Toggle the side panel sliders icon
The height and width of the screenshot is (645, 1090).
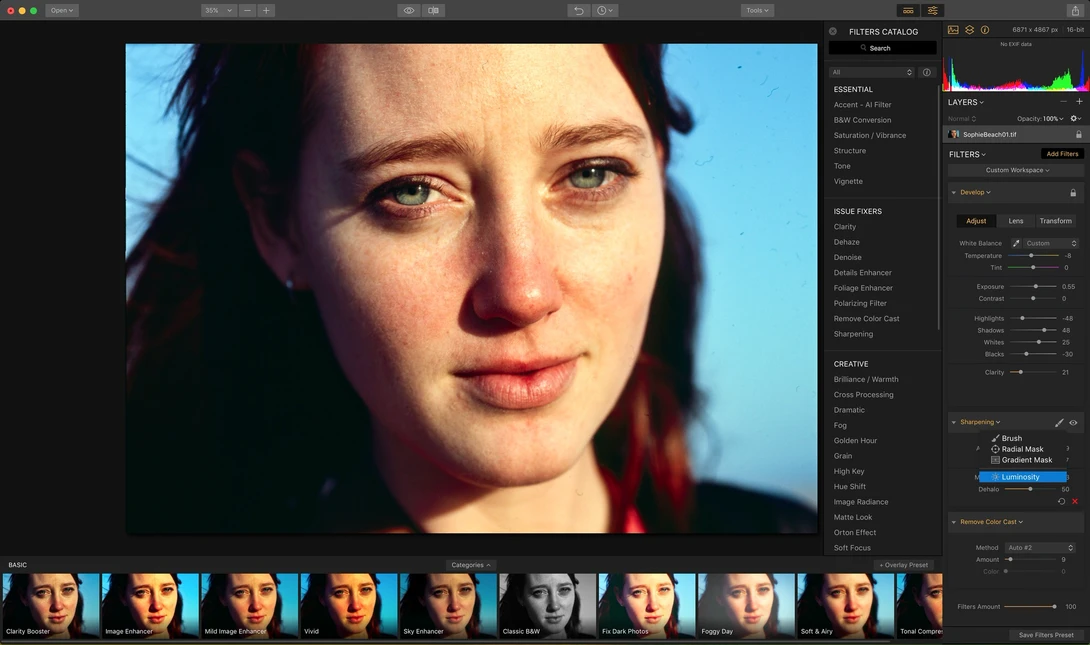point(932,10)
